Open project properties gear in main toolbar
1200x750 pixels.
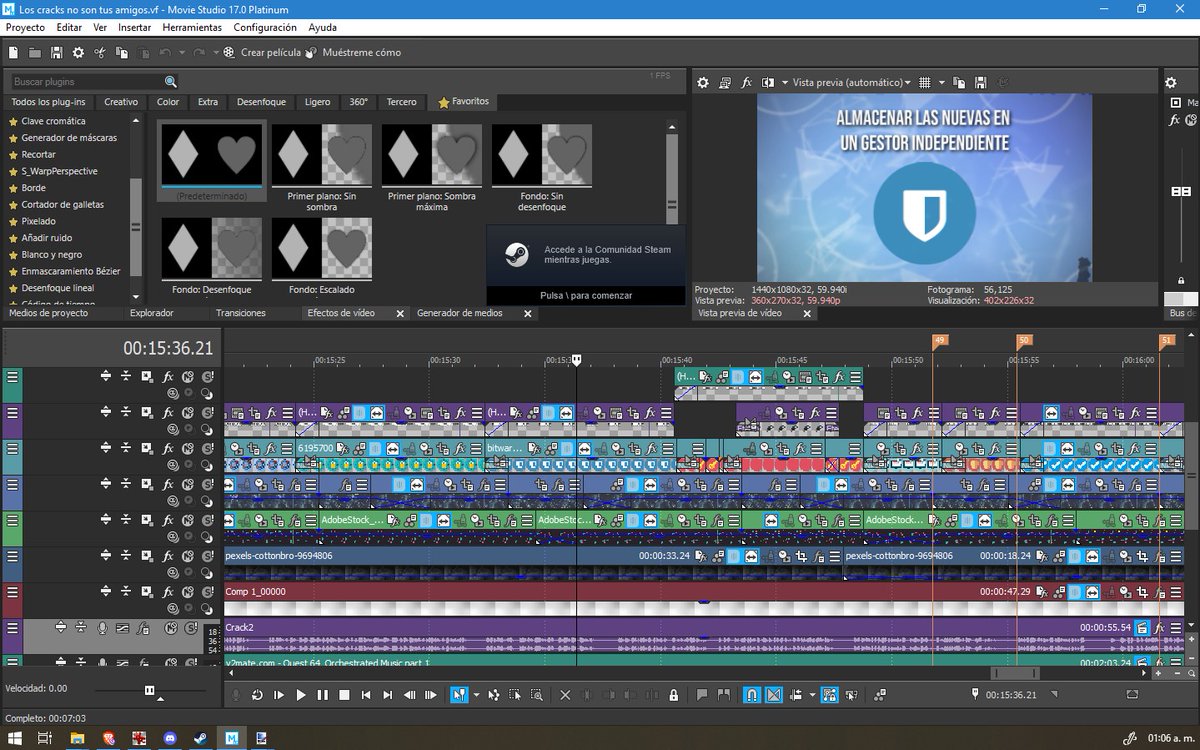coord(78,52)
